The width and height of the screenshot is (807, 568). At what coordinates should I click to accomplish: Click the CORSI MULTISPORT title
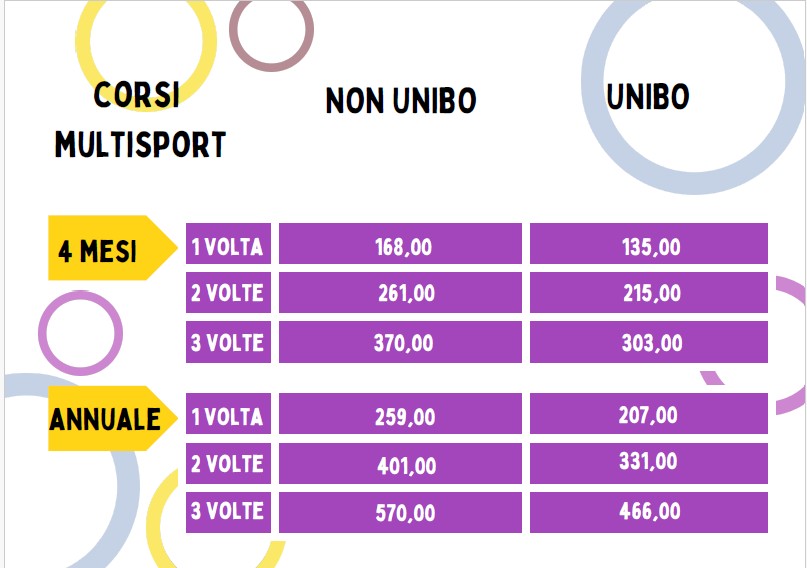coord(140,119)
